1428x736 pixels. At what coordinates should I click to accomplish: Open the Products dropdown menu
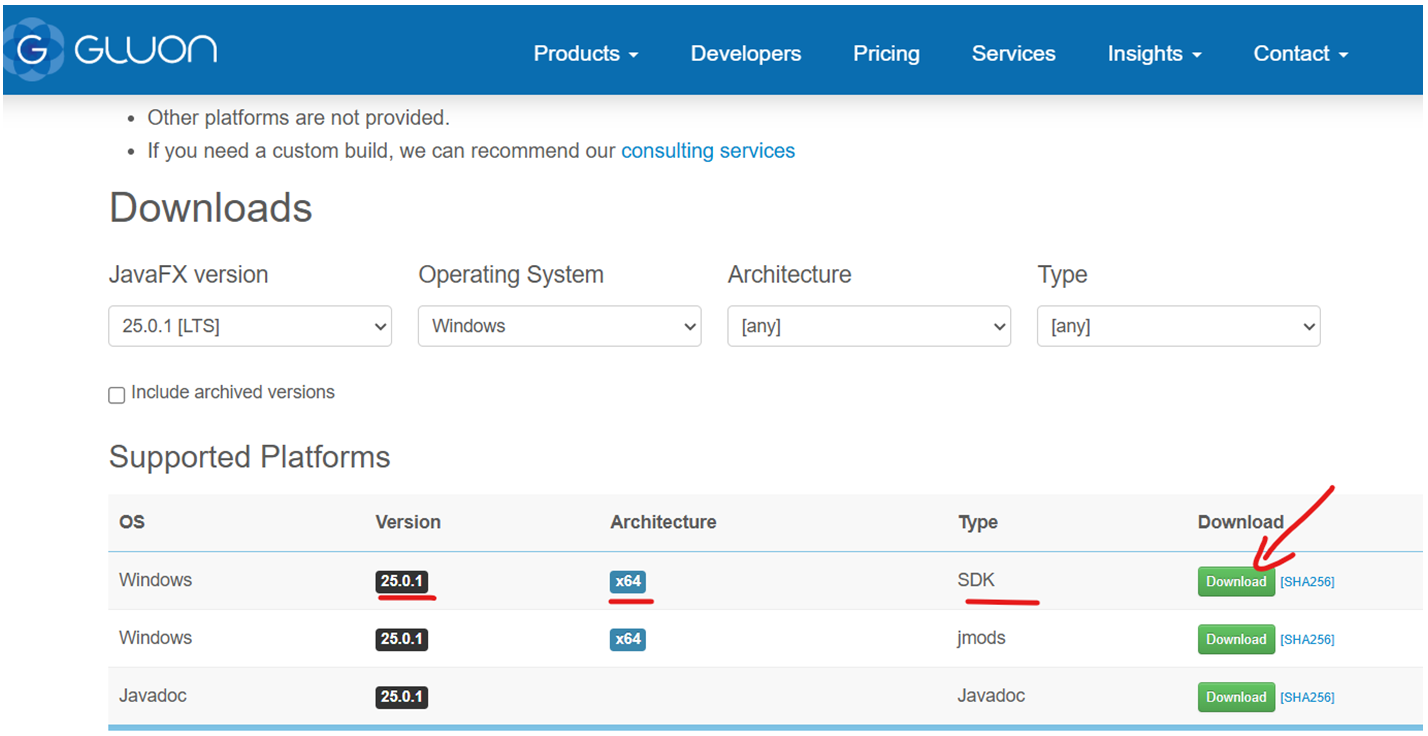click(585, 53)
